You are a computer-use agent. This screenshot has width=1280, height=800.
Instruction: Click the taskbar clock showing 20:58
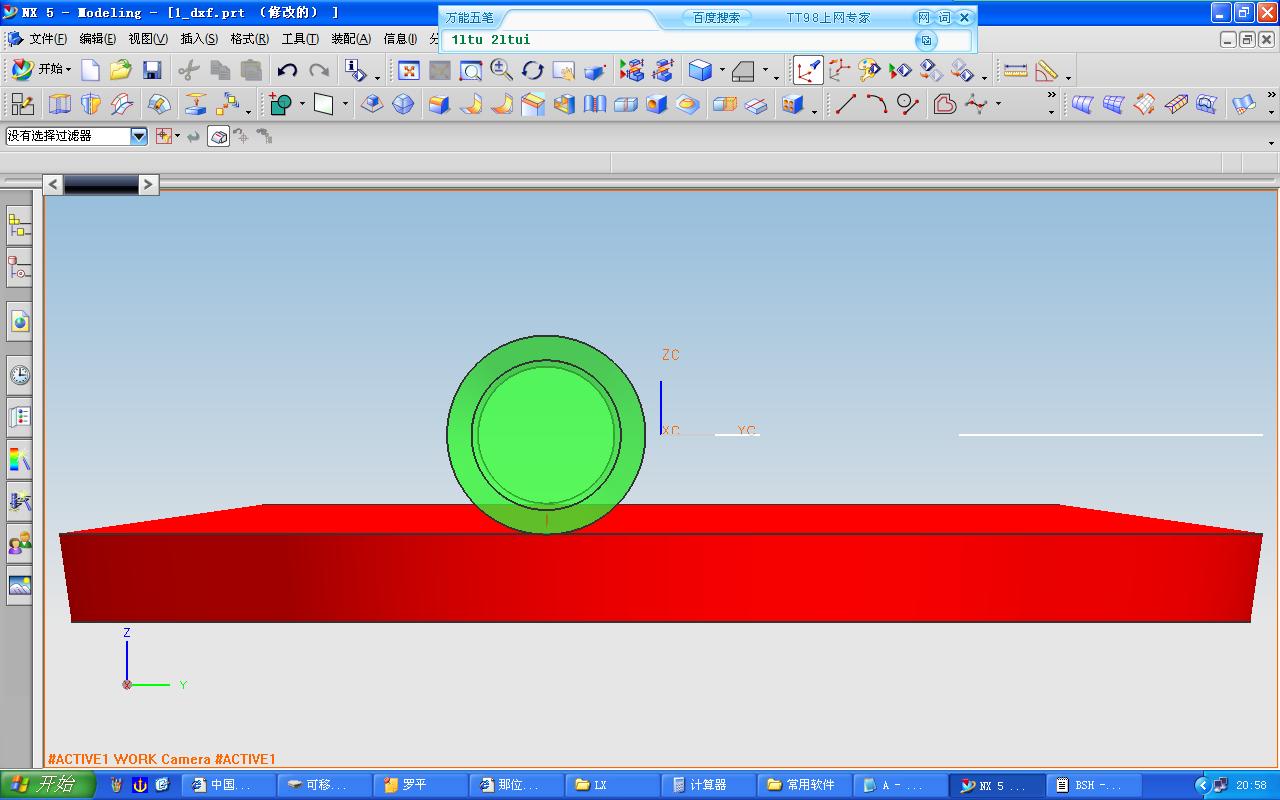click(x=1251, y=785)
